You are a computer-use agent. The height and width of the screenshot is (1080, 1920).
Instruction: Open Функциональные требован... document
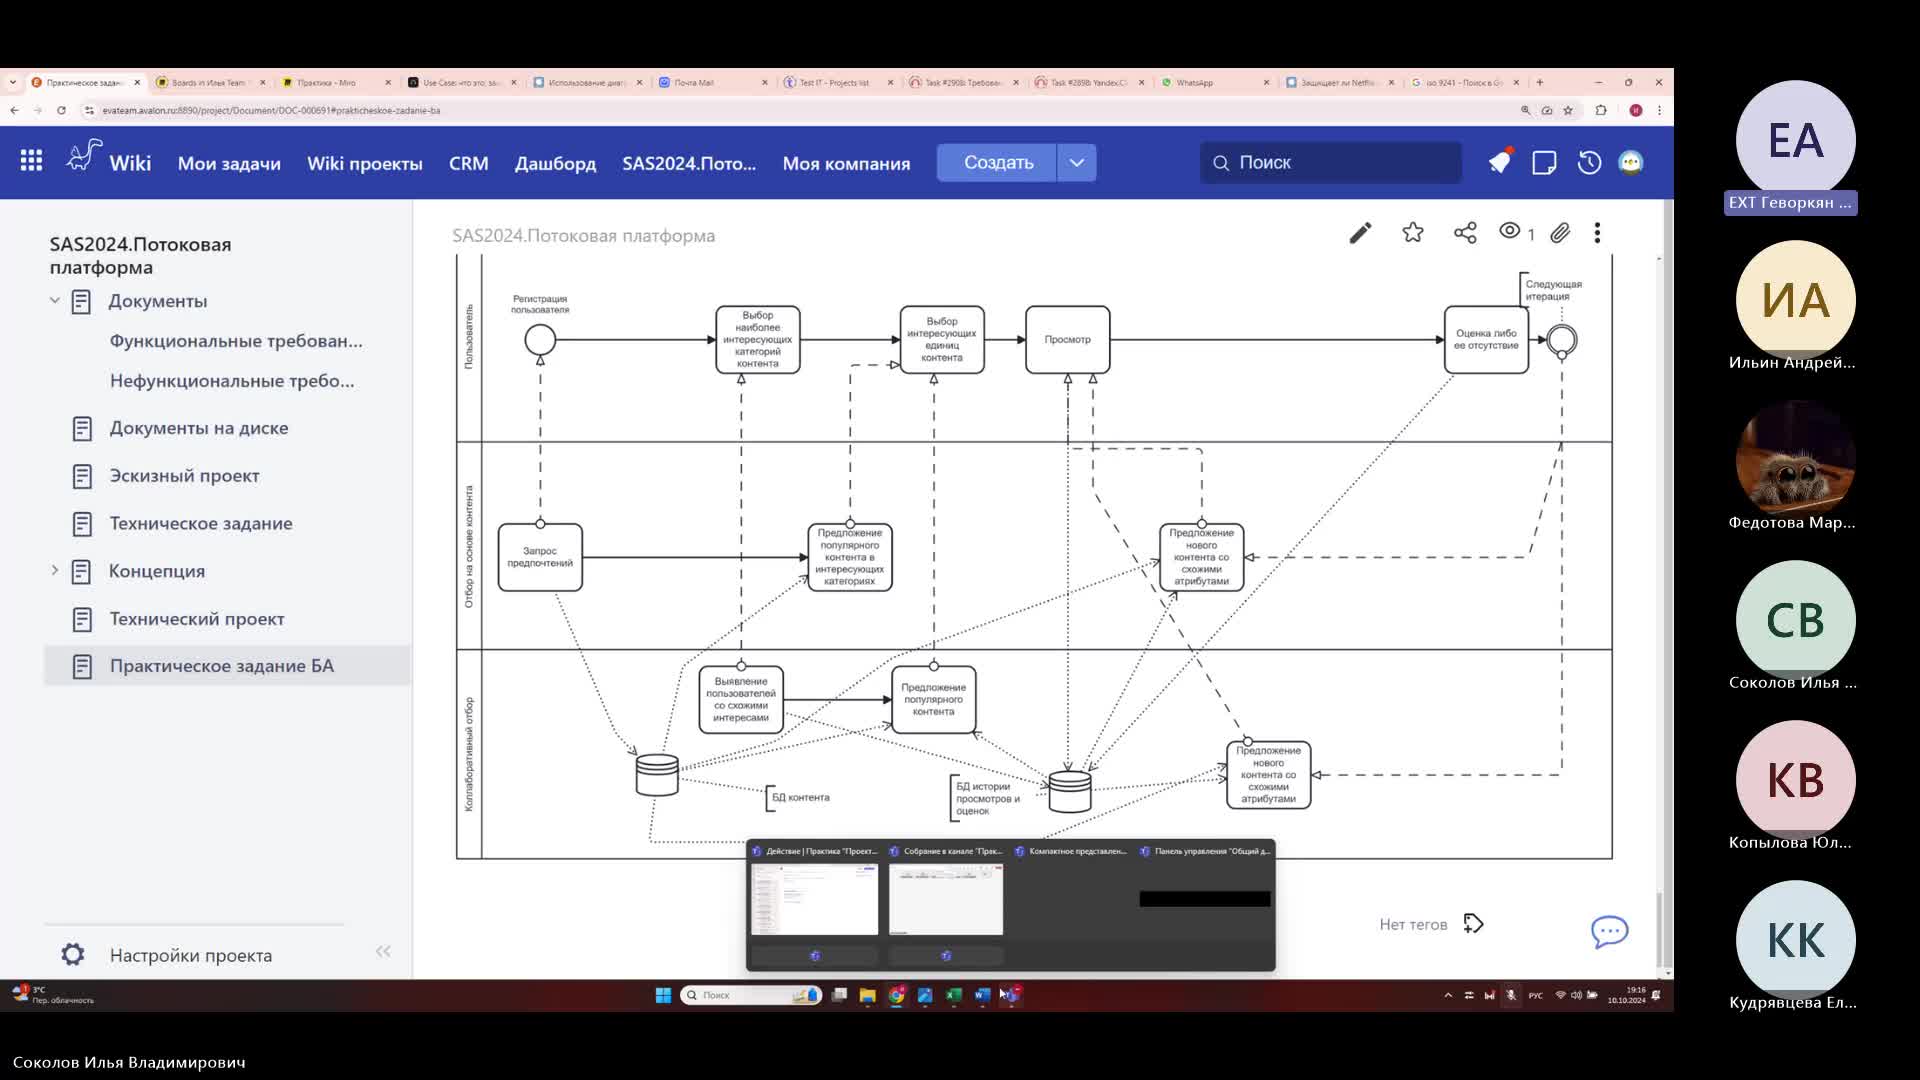tap(236, 341)
